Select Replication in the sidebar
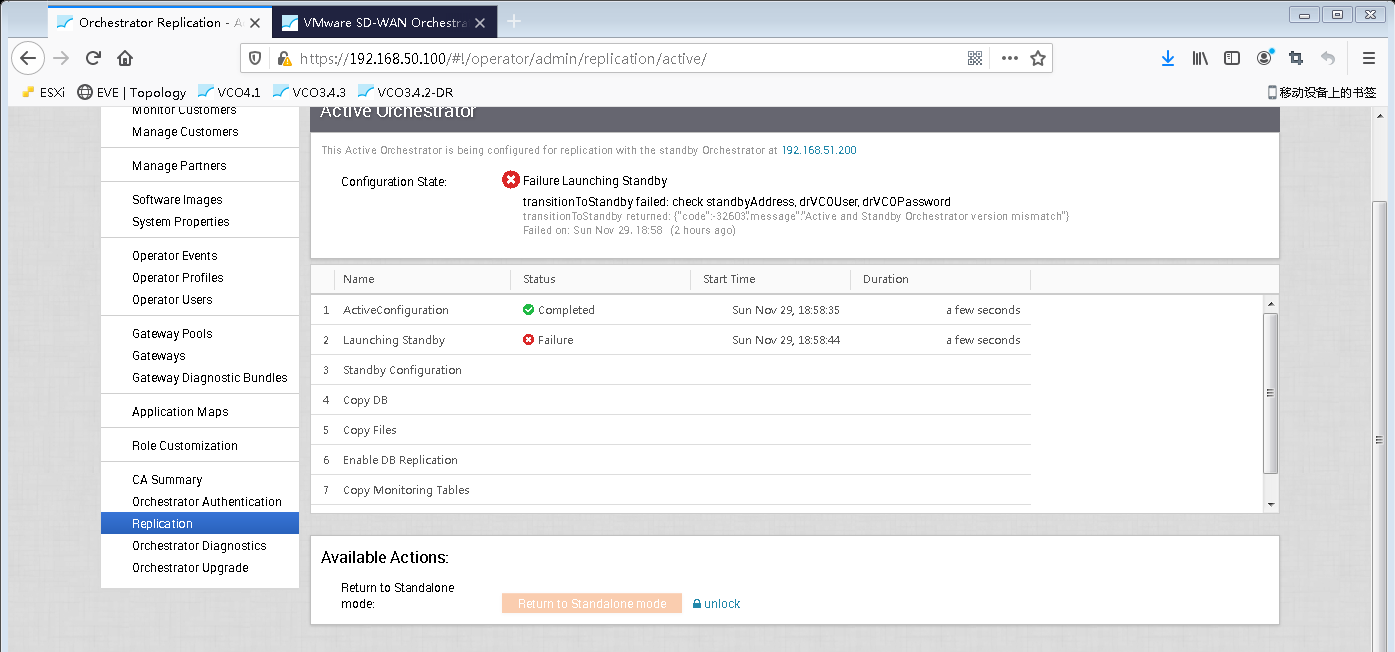Screen dimensions: 1395x652 coord(200,524)
